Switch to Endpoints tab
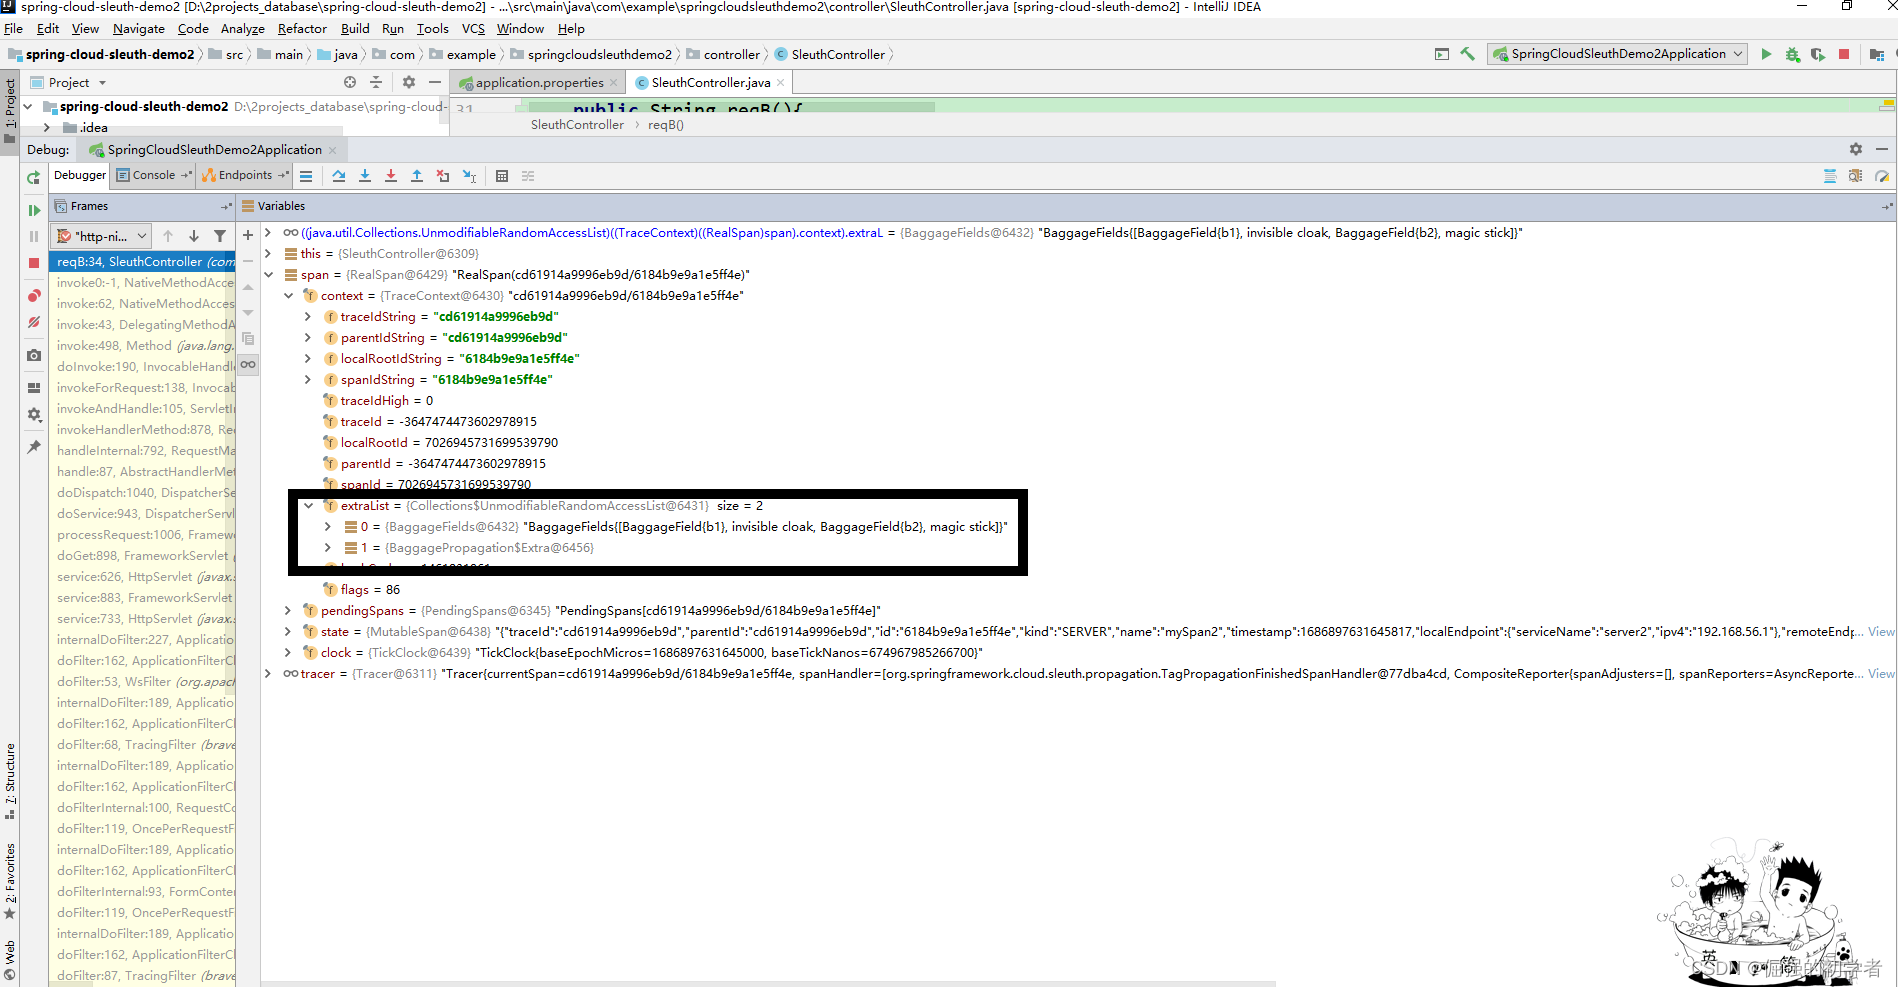This screenshot has height=987, width=1898. coord(245,175)
